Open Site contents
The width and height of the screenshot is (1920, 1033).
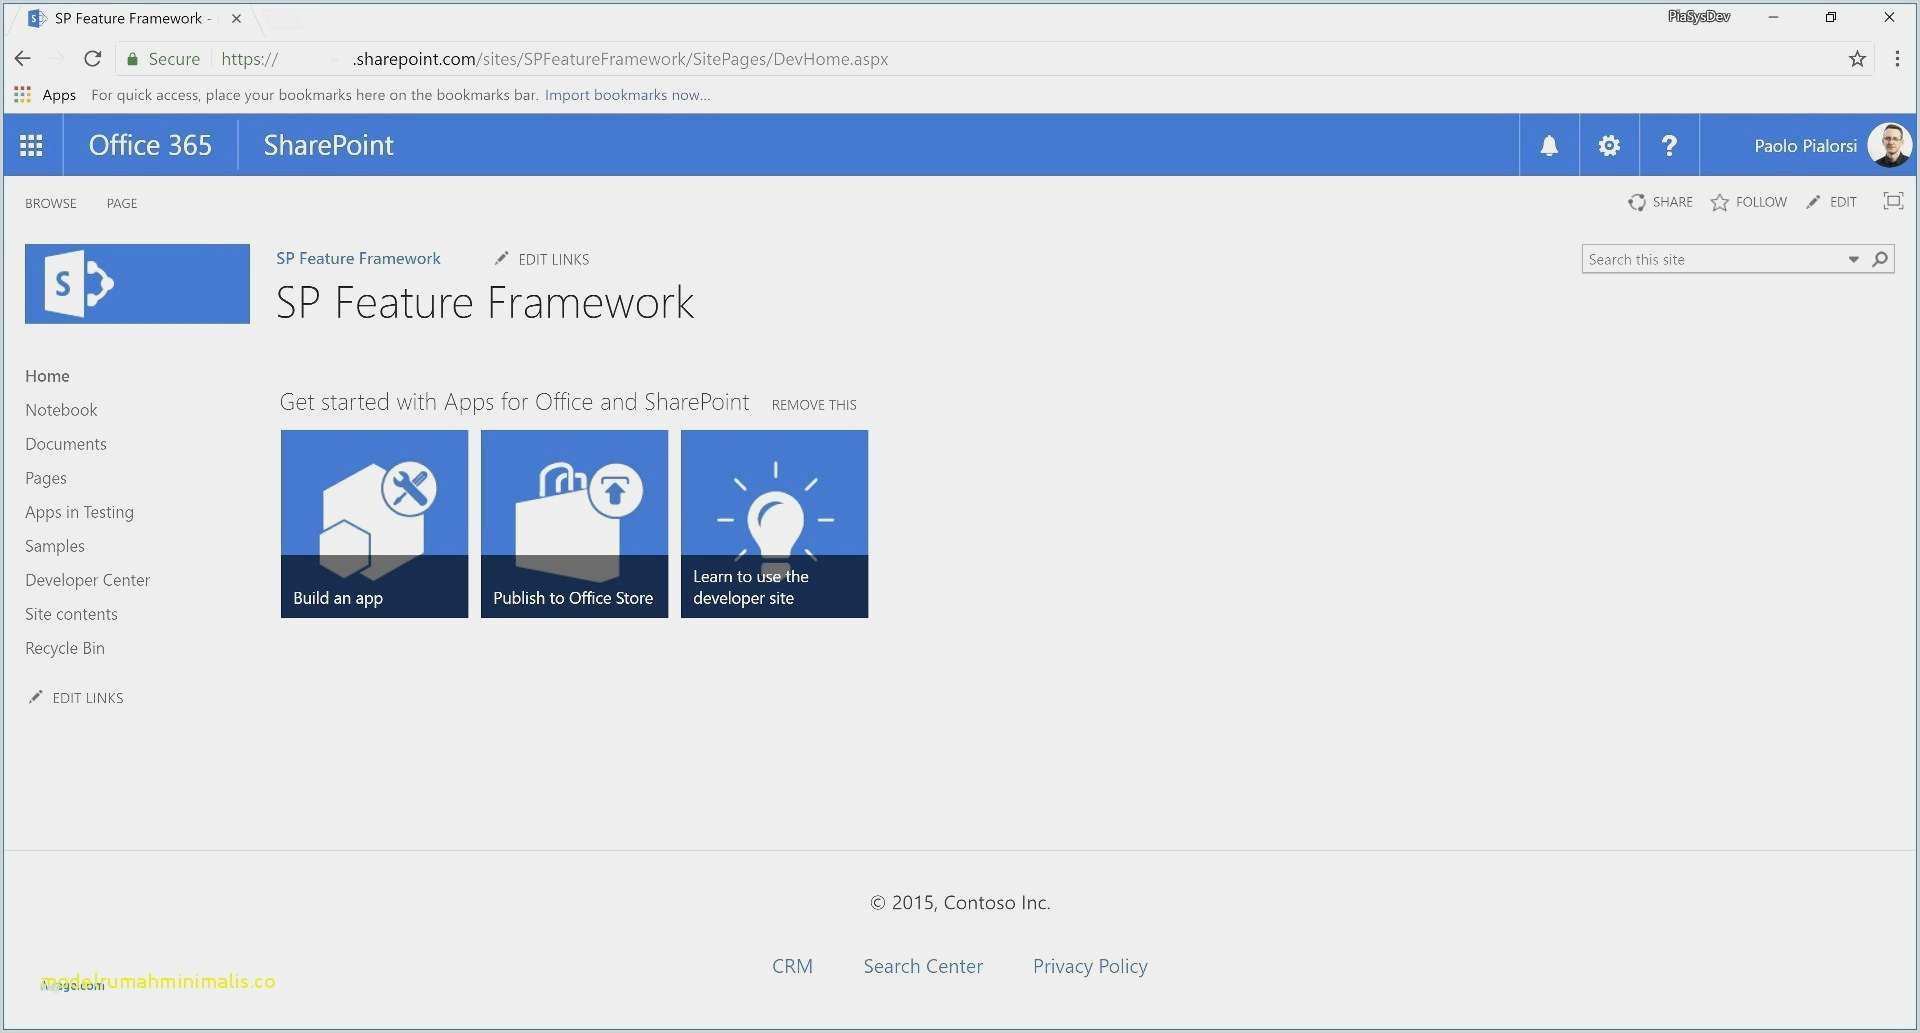71,614
